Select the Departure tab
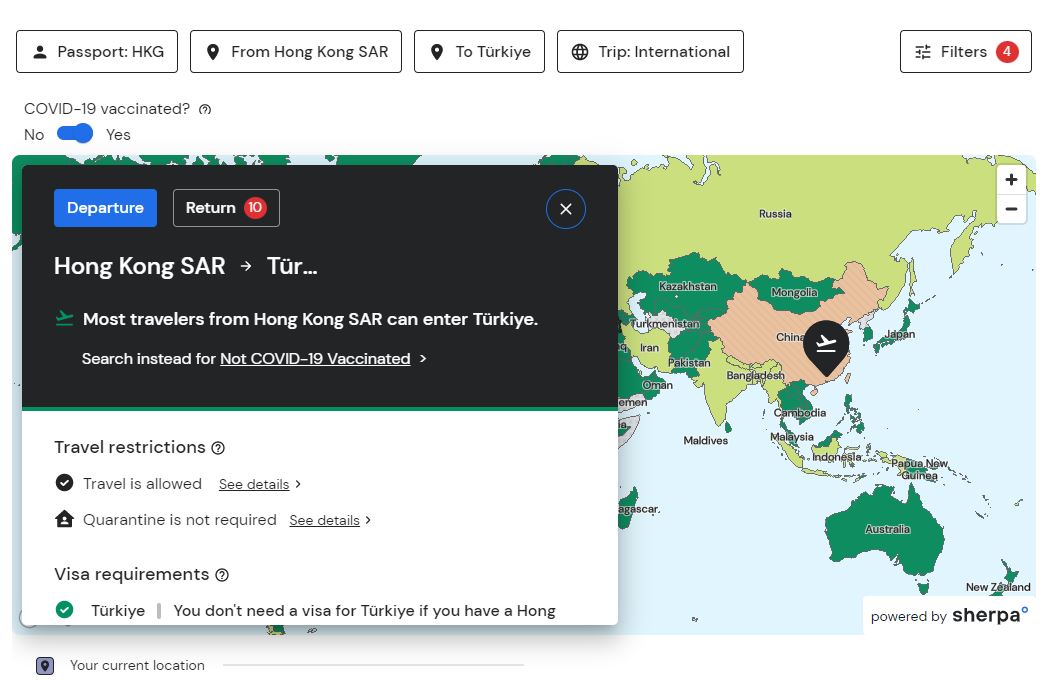The height and width of the screenshot is (682, 1064). (x=105, y=208)
